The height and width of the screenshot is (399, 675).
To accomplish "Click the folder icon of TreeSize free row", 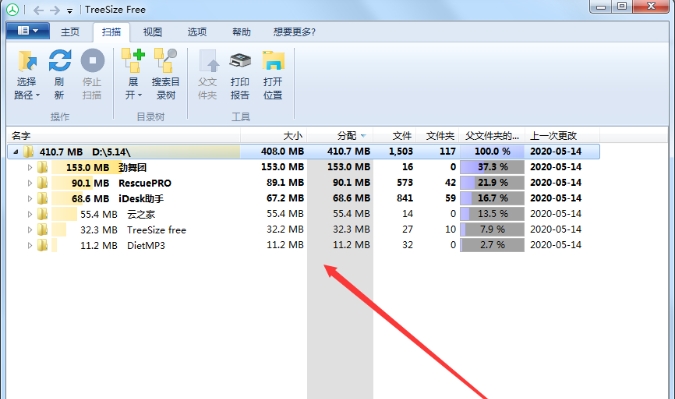I will pyautogui.click(x=42, y=230).
